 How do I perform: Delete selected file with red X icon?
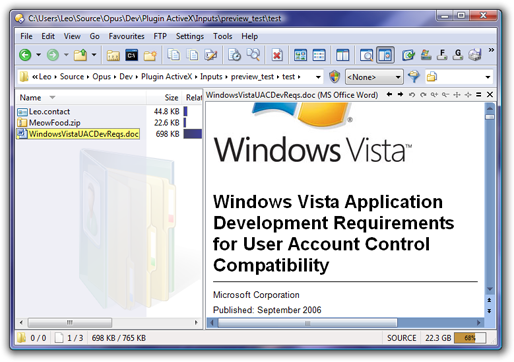(x=277, y=55)
